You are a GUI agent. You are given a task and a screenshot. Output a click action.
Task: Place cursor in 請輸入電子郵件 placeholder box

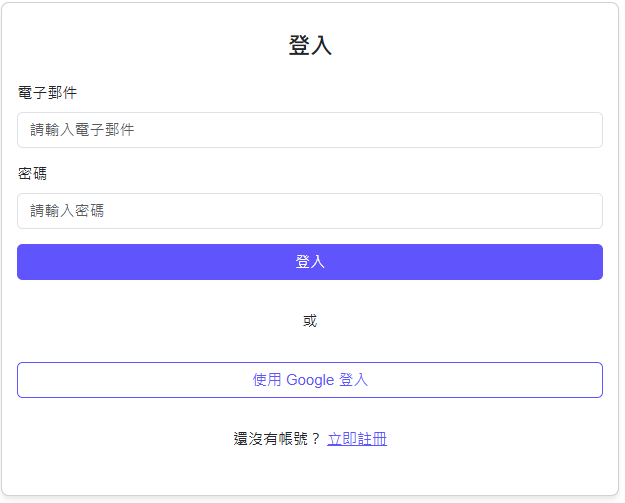[309, 130]
